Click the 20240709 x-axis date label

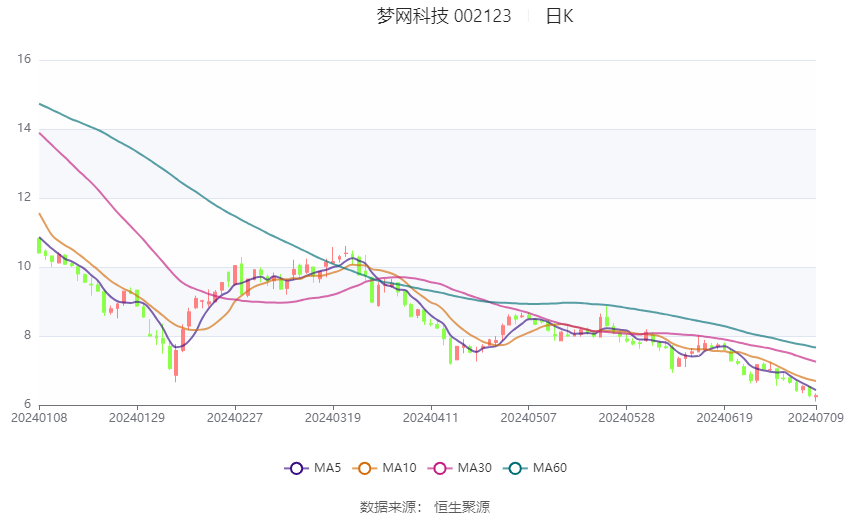coord(816,418)
